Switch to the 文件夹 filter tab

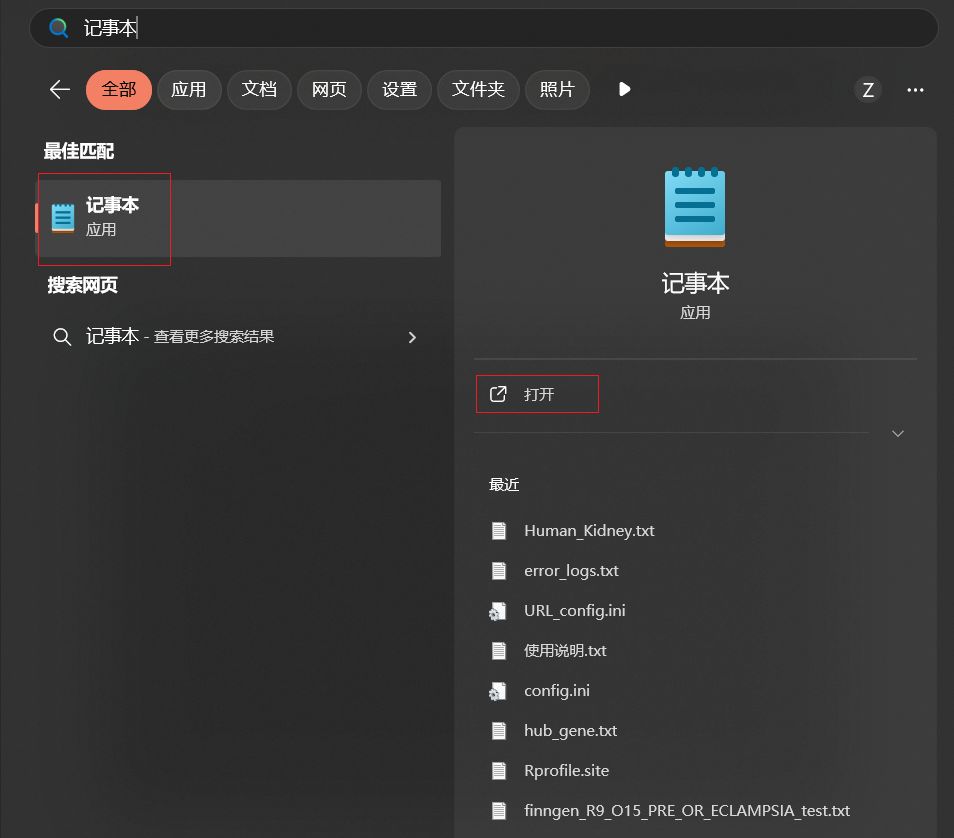point(478,89)
